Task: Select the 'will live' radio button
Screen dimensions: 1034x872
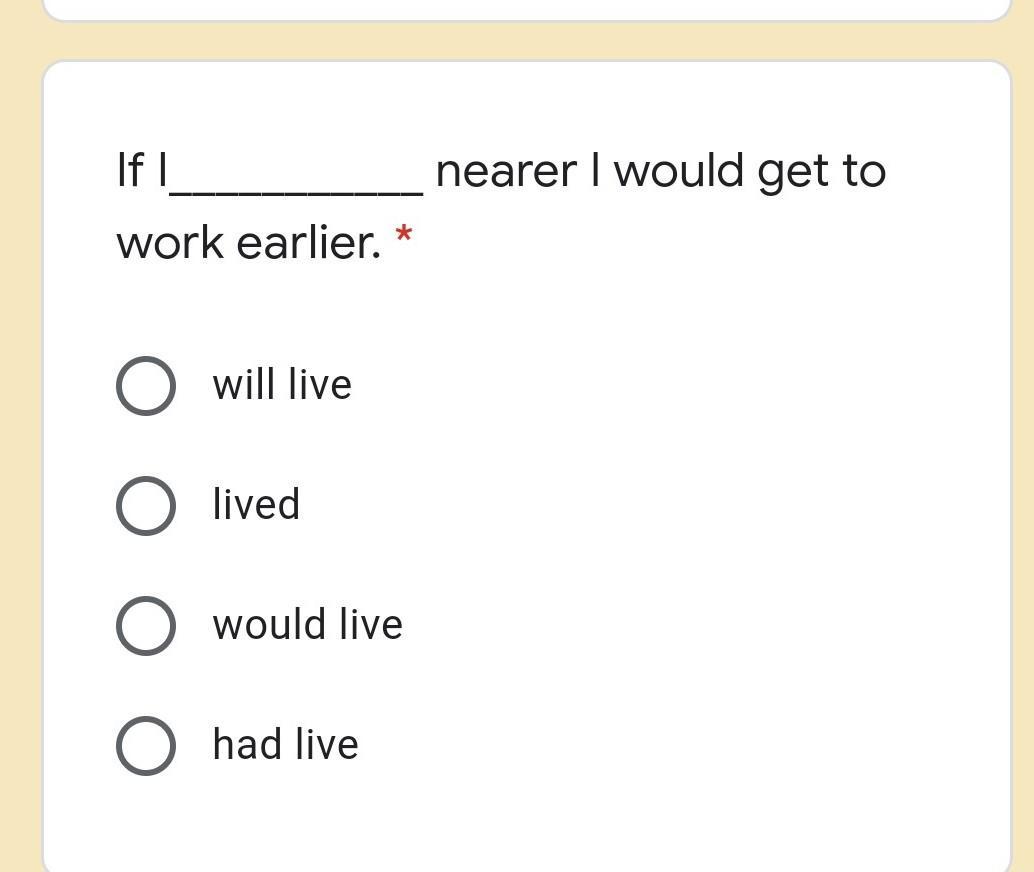Action: click(x=146, y=386)
